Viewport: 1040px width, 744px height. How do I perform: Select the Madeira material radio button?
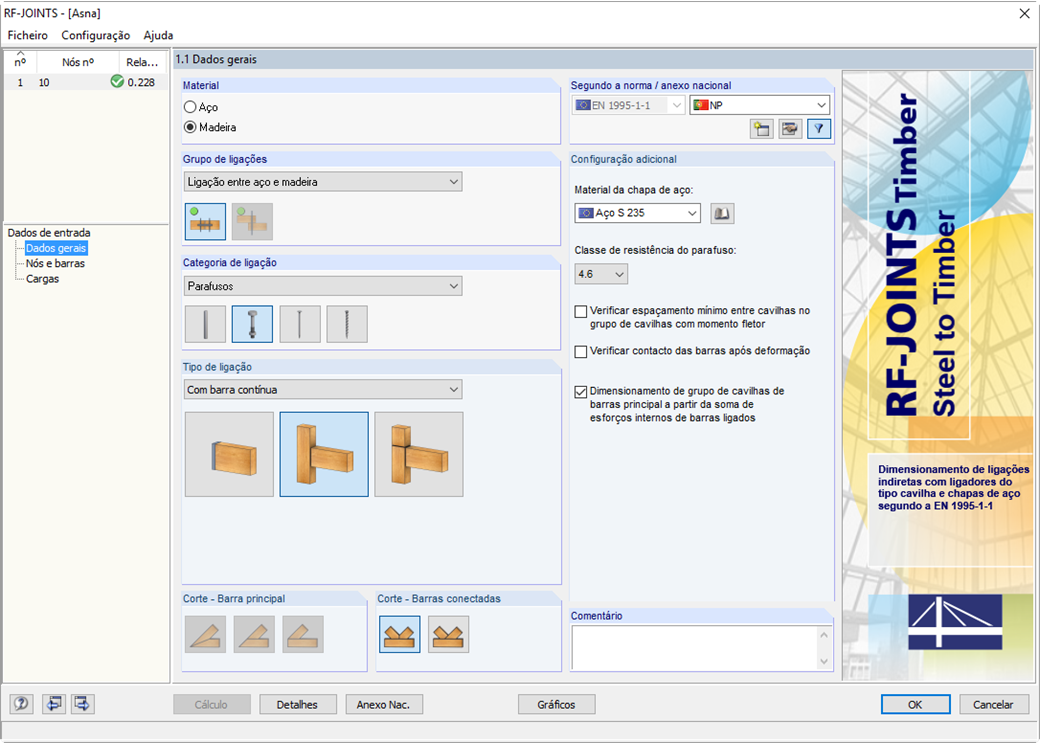[190, 127]
